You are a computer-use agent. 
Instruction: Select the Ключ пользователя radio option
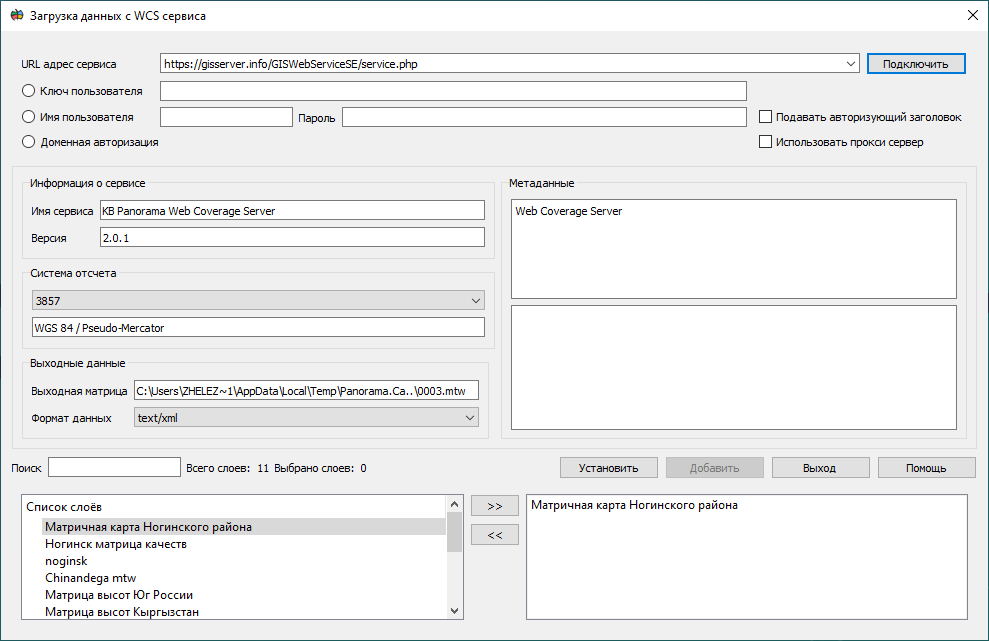pos(28,91)
